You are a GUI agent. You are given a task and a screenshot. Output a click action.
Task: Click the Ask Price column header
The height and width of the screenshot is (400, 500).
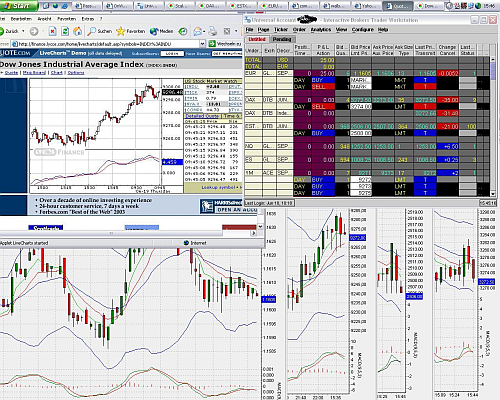pos(383,47)
